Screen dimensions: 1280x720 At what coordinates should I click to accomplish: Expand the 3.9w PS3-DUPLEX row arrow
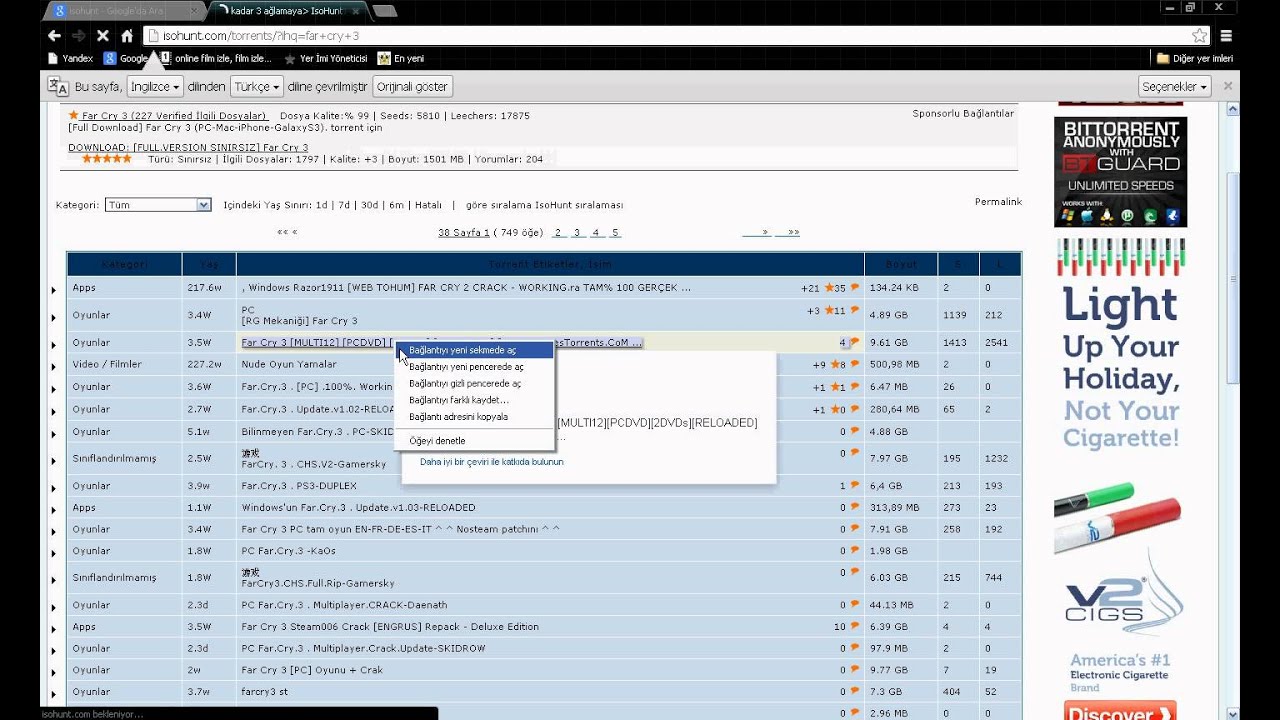coord(54,487)
